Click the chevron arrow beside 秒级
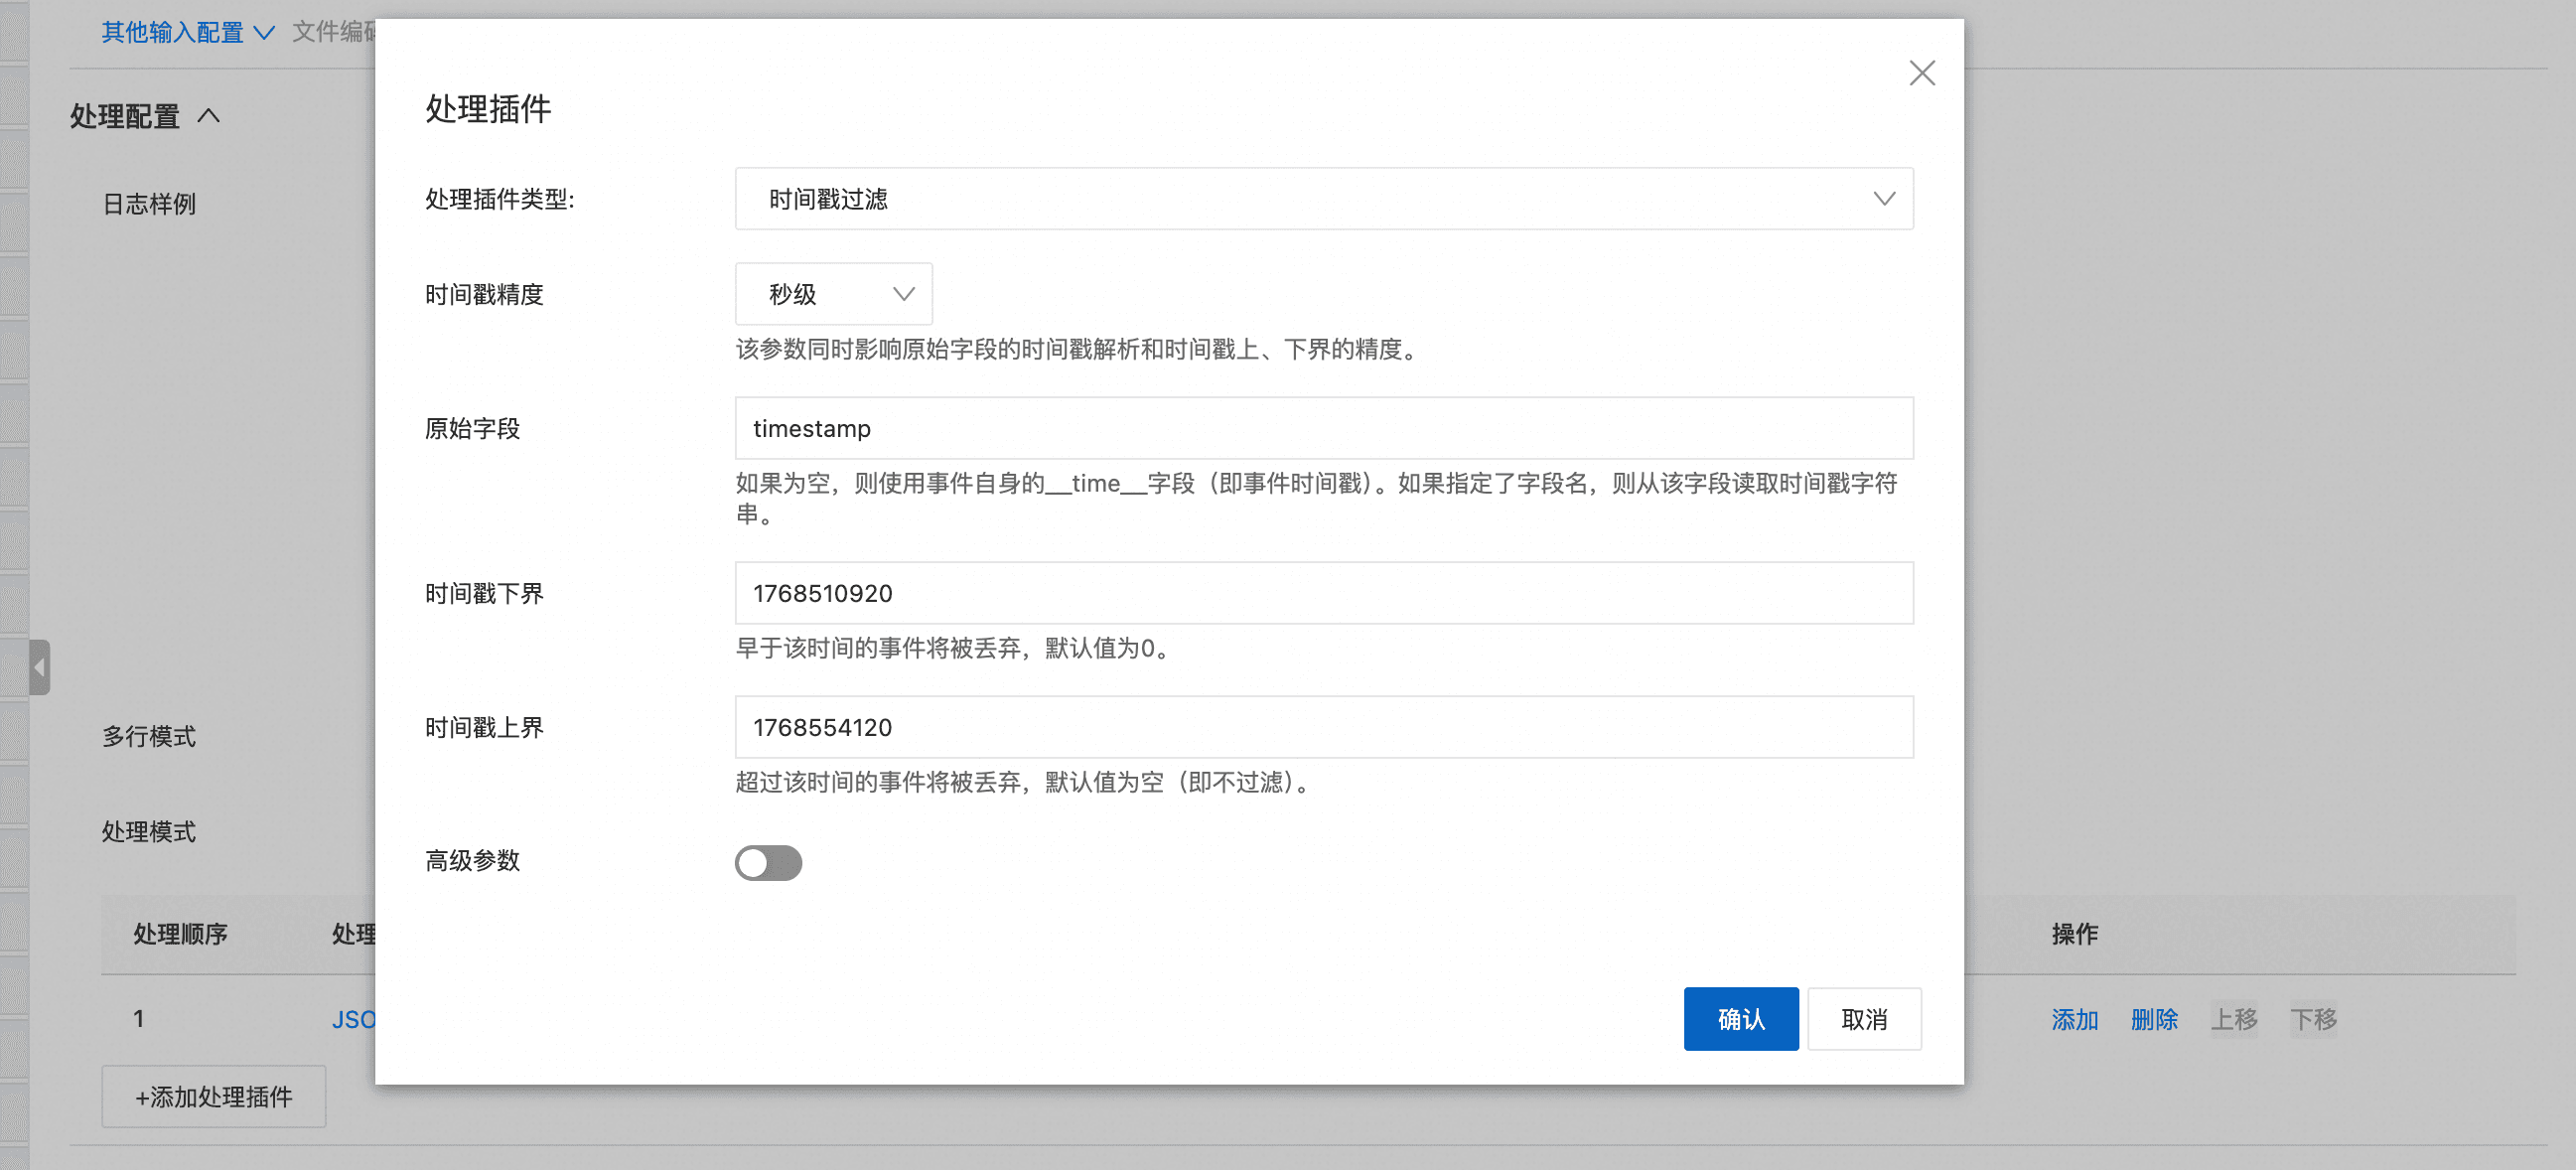This screenshot has height=1170, width=2576. [903, 294]
